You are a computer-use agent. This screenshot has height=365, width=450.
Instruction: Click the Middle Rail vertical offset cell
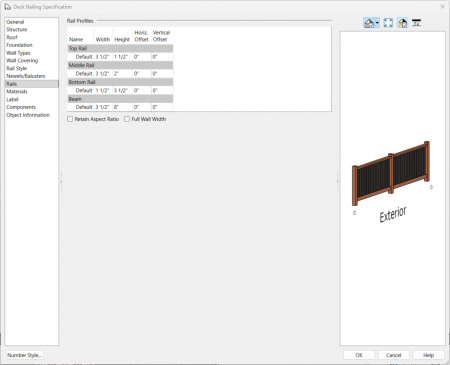(x=162, y=73)
